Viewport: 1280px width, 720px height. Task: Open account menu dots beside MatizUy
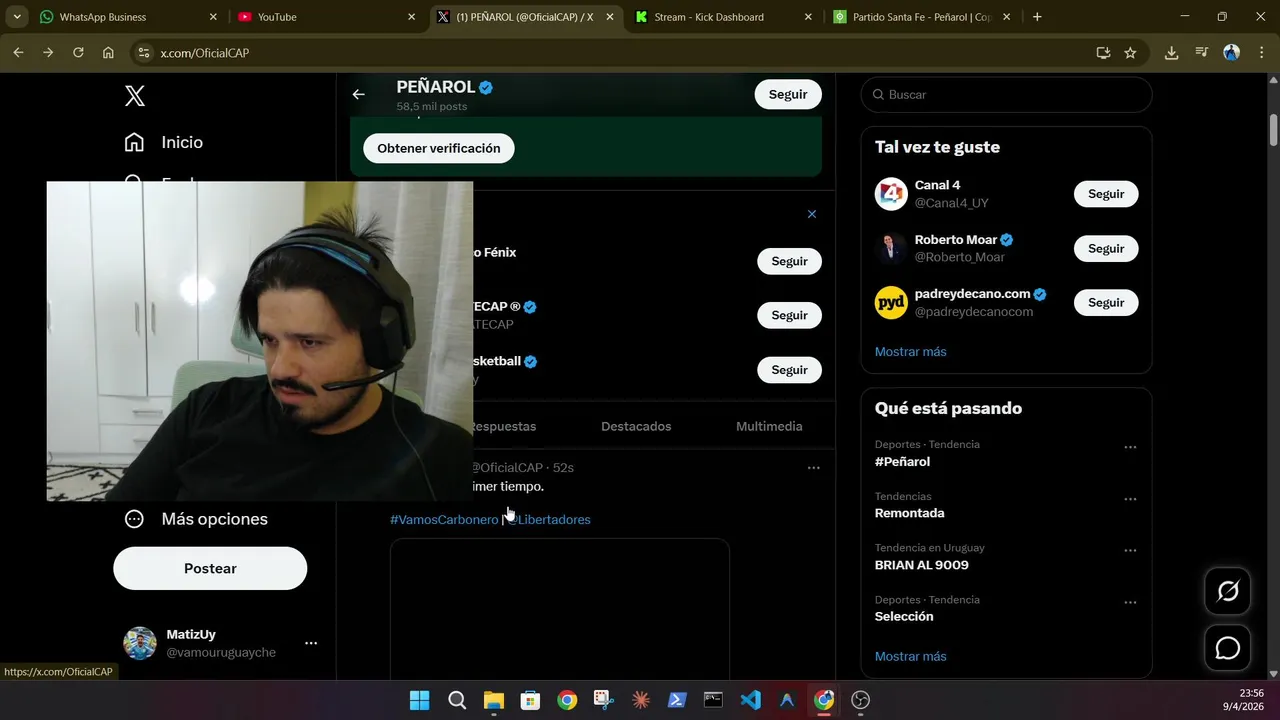pos(311,643)
